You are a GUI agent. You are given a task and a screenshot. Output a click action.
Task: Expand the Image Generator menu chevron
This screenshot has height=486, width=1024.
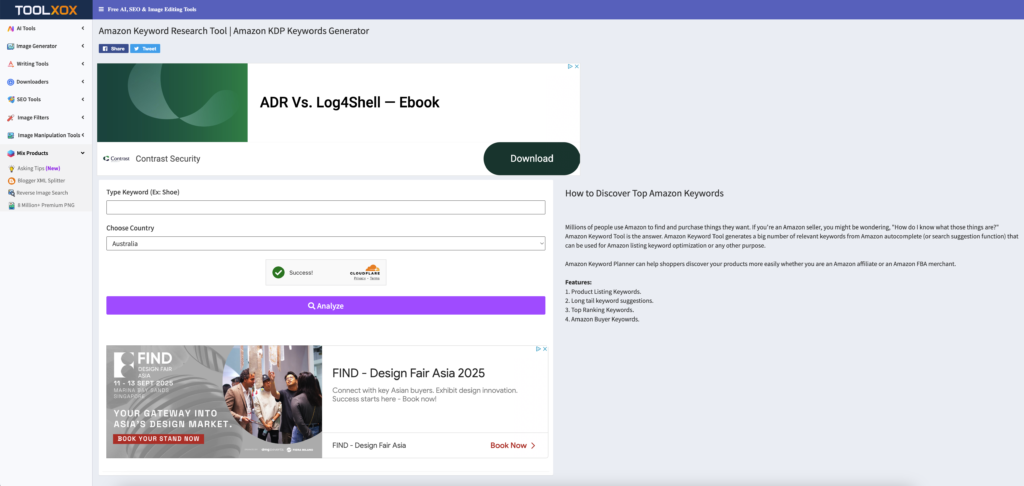(83, 46)
